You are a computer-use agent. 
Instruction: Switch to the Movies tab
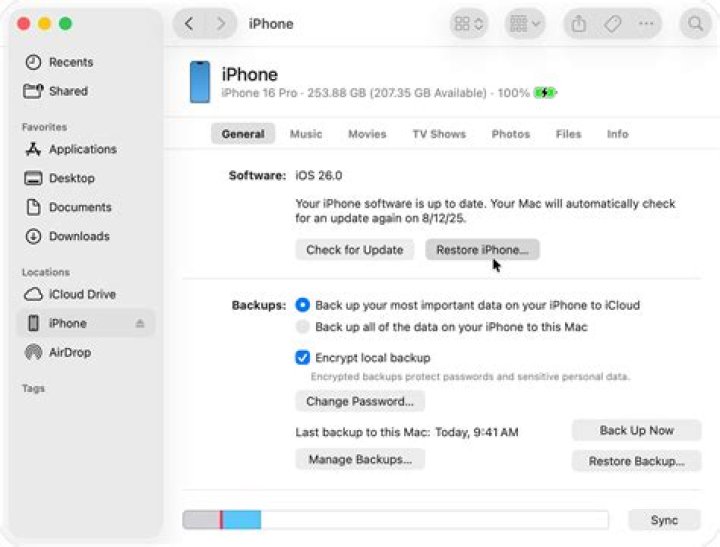point(367,134)
